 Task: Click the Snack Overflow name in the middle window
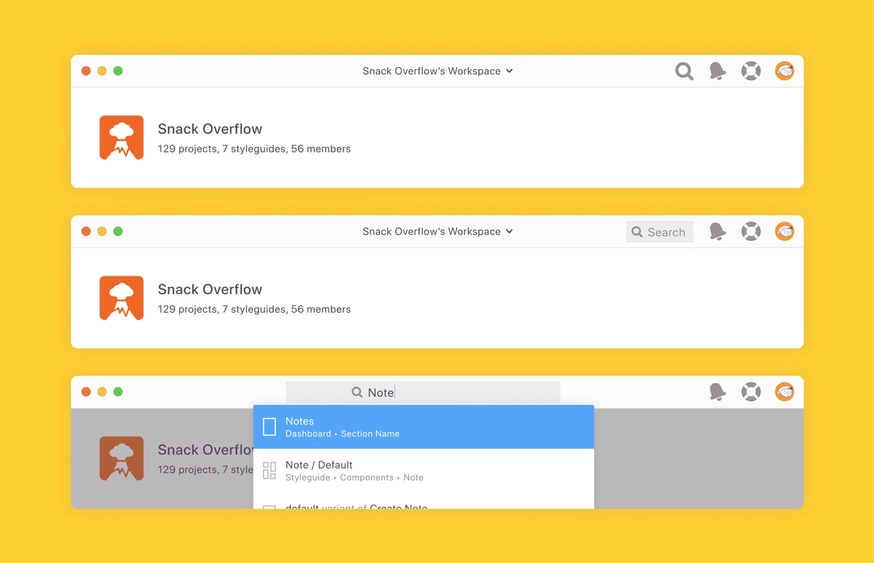(x=210, y=289)
